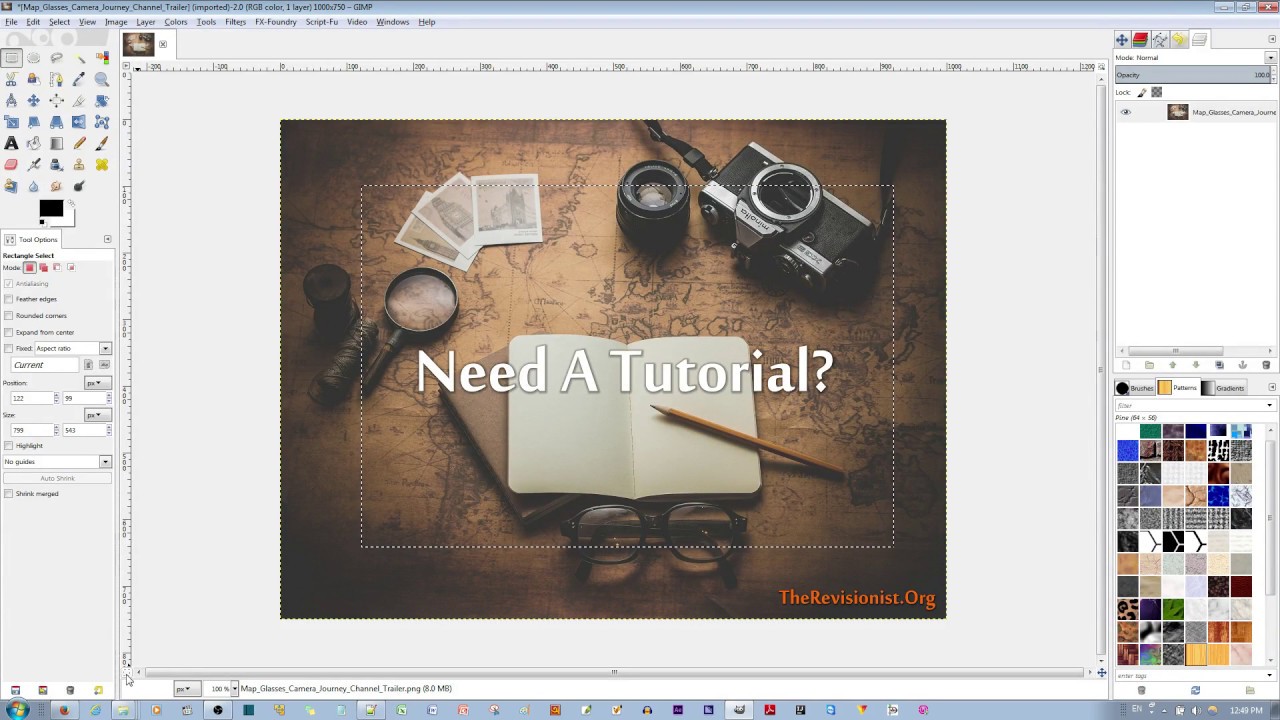Check the Rounded corners option

click(8, 315)
